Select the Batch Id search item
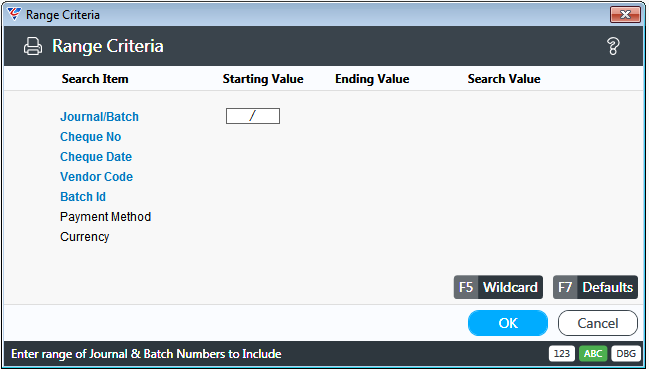Viewport: 649px width, 369px height. (83, 196)
